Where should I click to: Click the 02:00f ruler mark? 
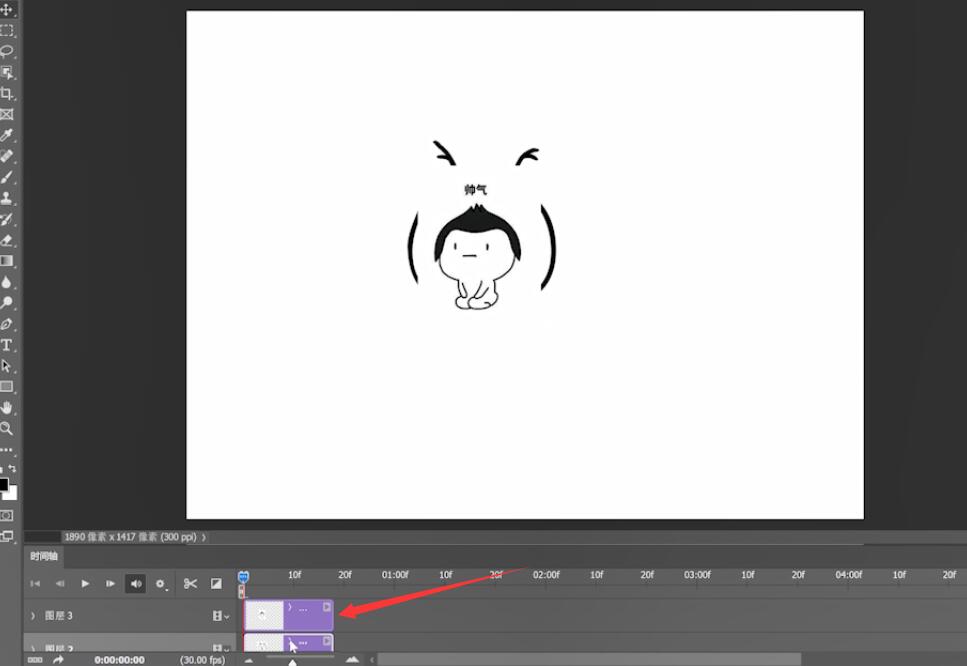[x=546, y=575]
